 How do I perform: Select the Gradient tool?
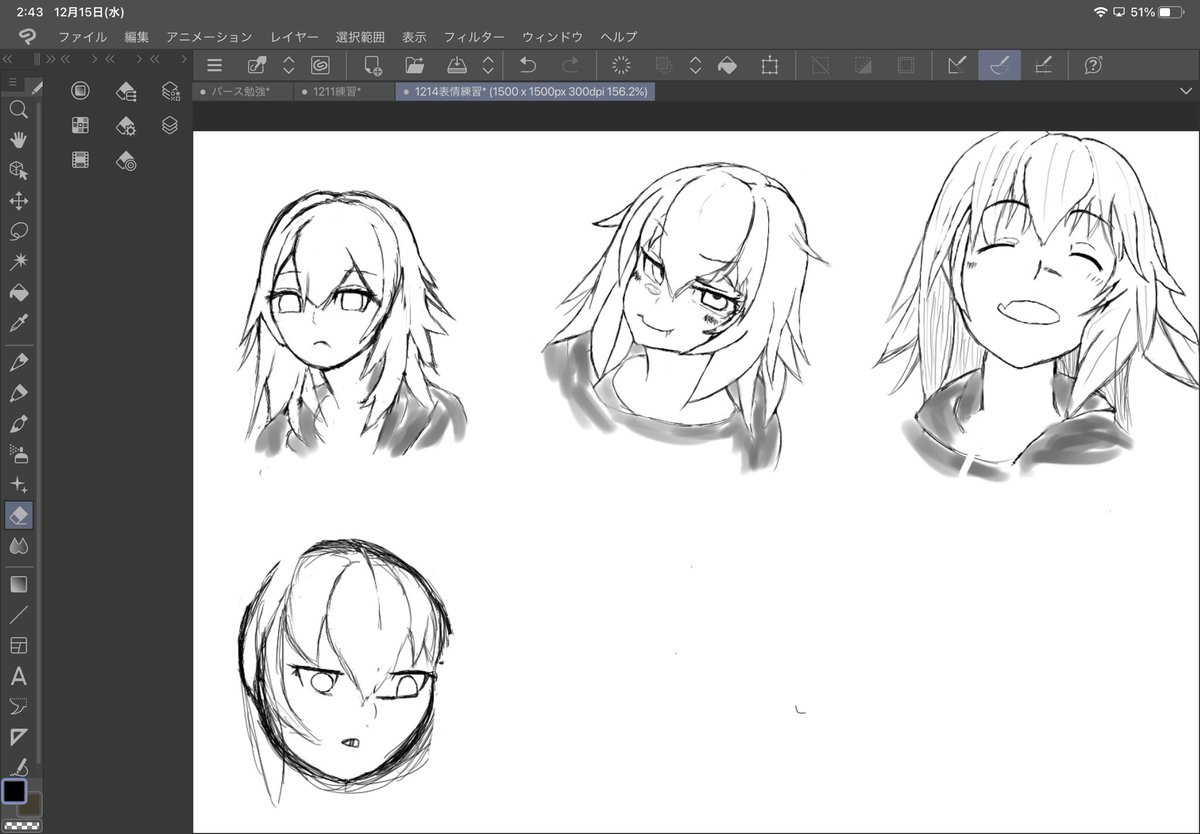click(x=18, y=584)
